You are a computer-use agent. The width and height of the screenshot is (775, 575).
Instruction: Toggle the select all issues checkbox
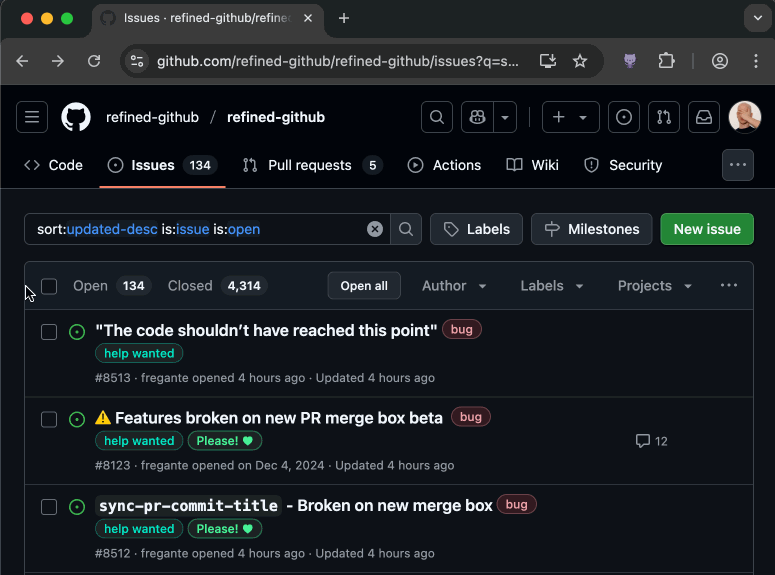[49, 286]
